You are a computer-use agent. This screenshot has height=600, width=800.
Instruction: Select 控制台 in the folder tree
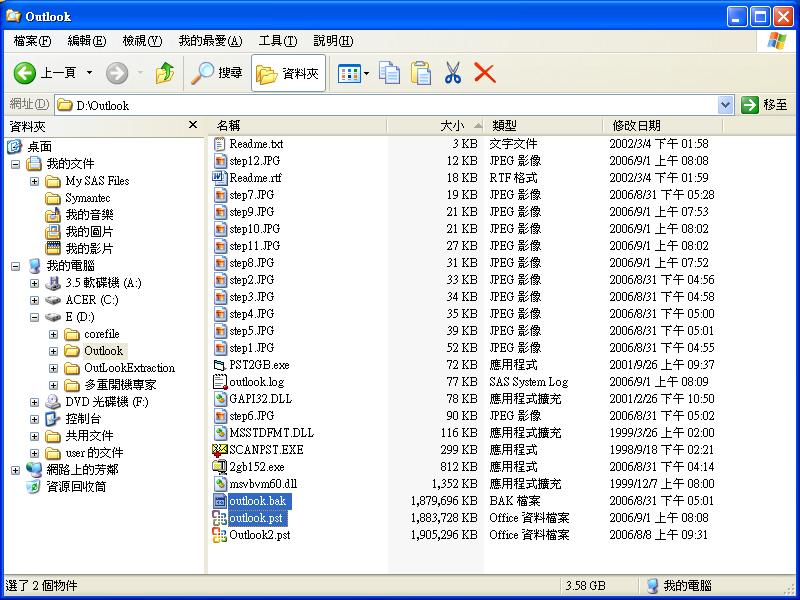[83, 419]
